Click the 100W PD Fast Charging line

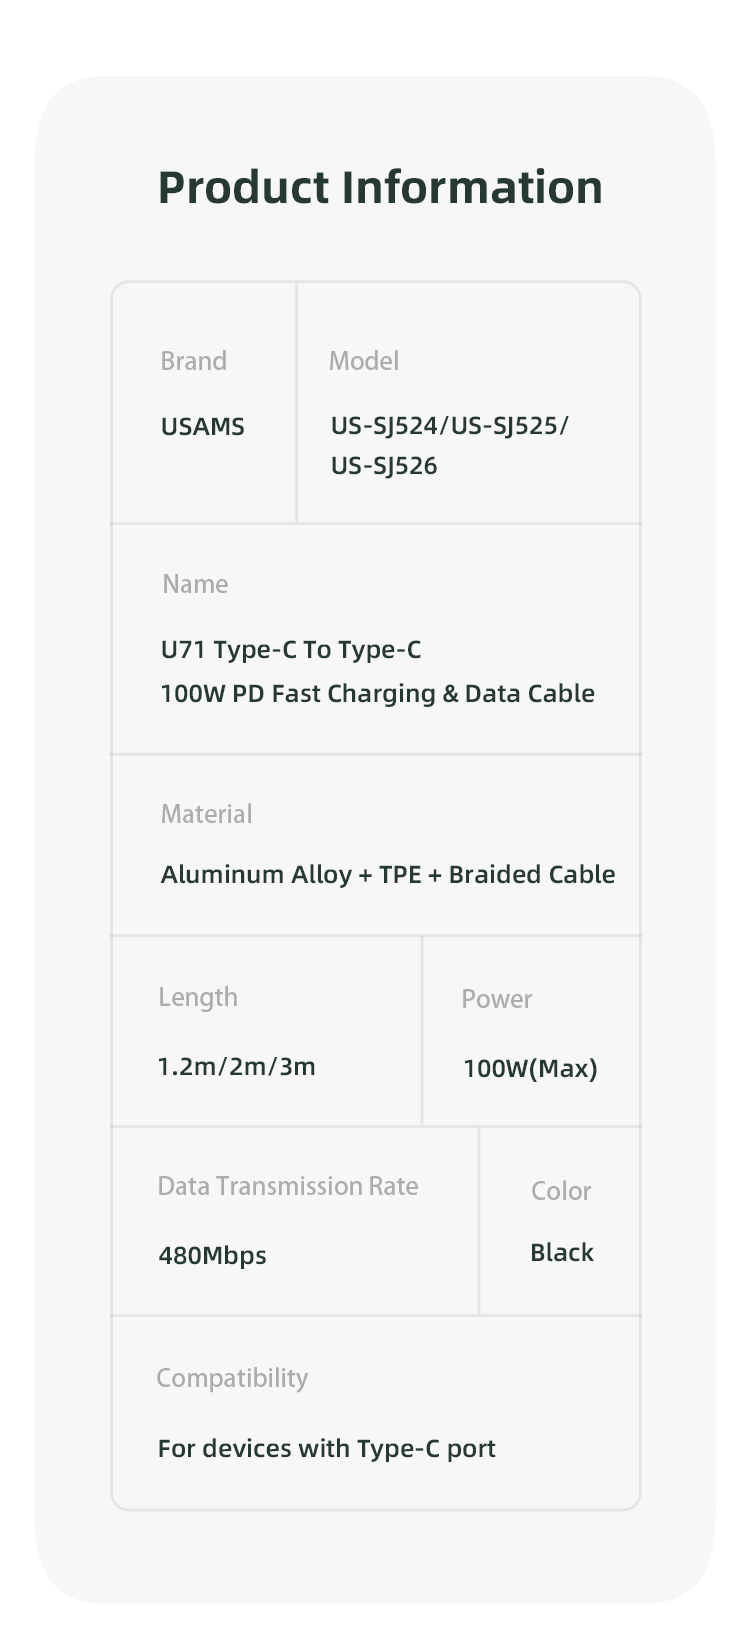click(377, 694)
